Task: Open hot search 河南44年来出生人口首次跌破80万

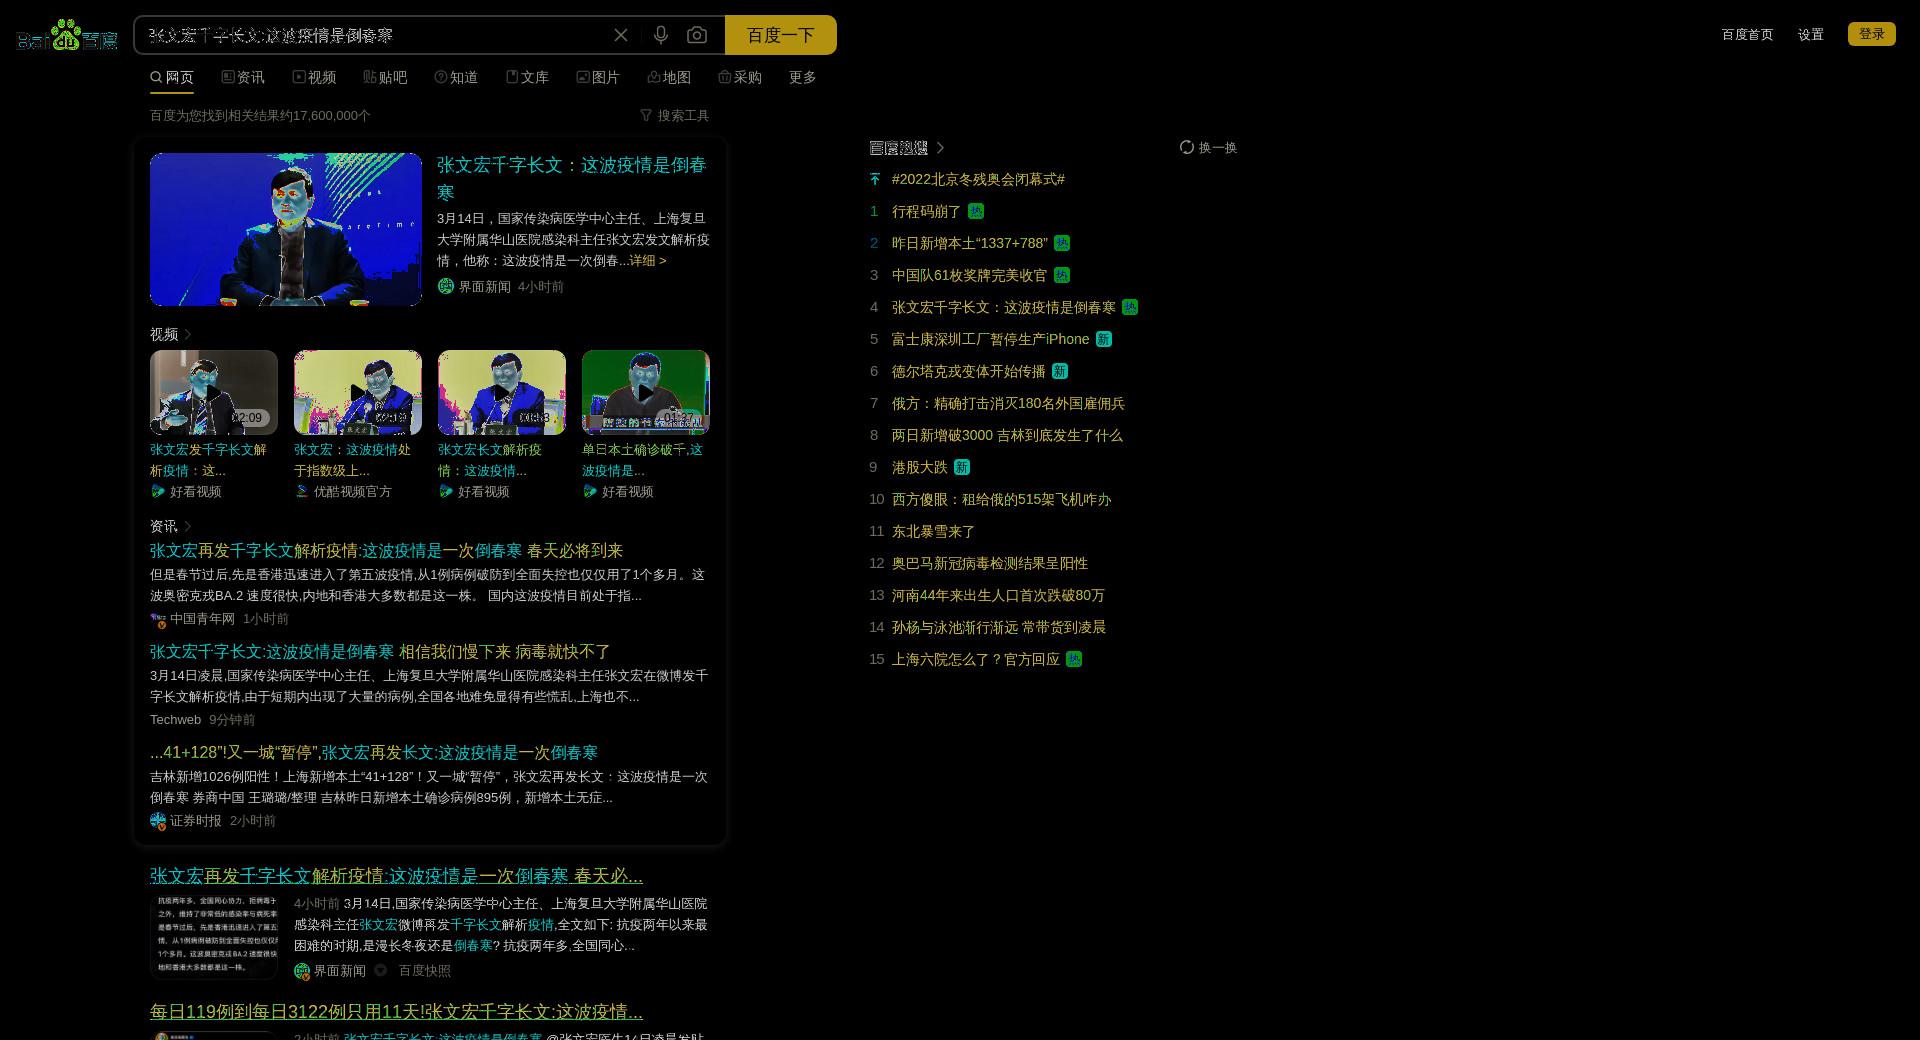Action: (x=998, y=595)
